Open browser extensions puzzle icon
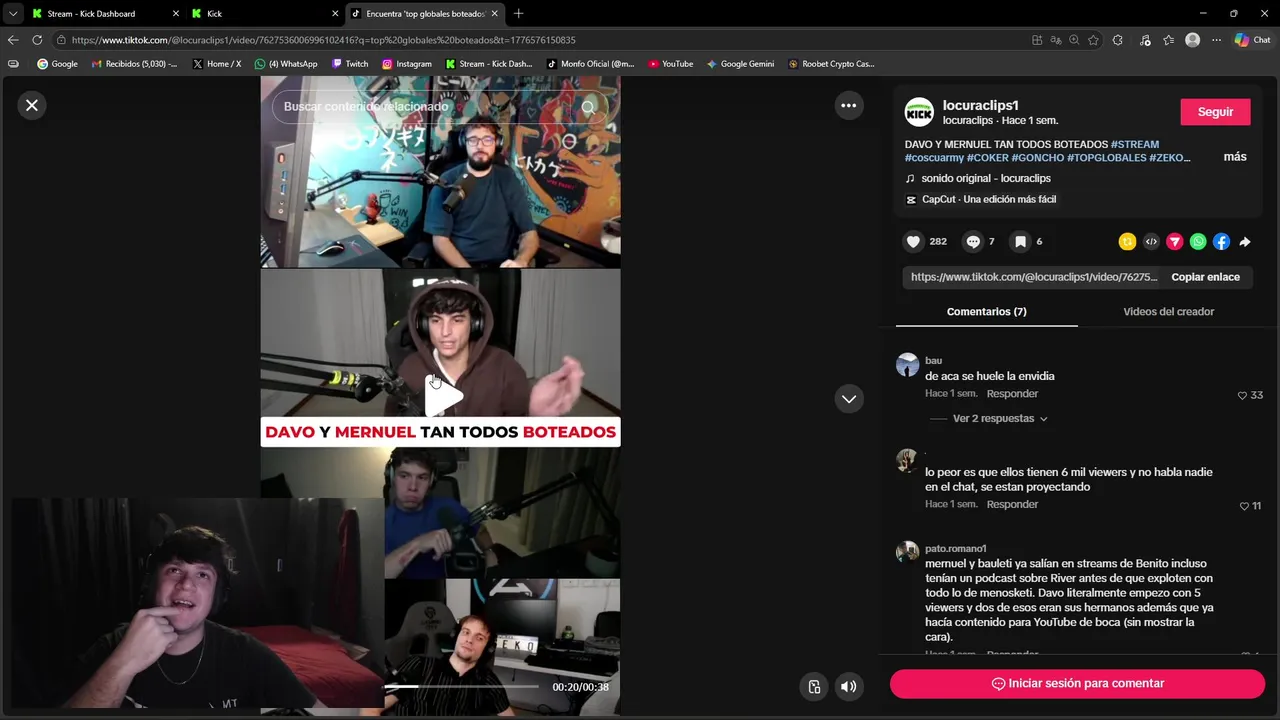1280x720 pixels. tap(1118, 40)
